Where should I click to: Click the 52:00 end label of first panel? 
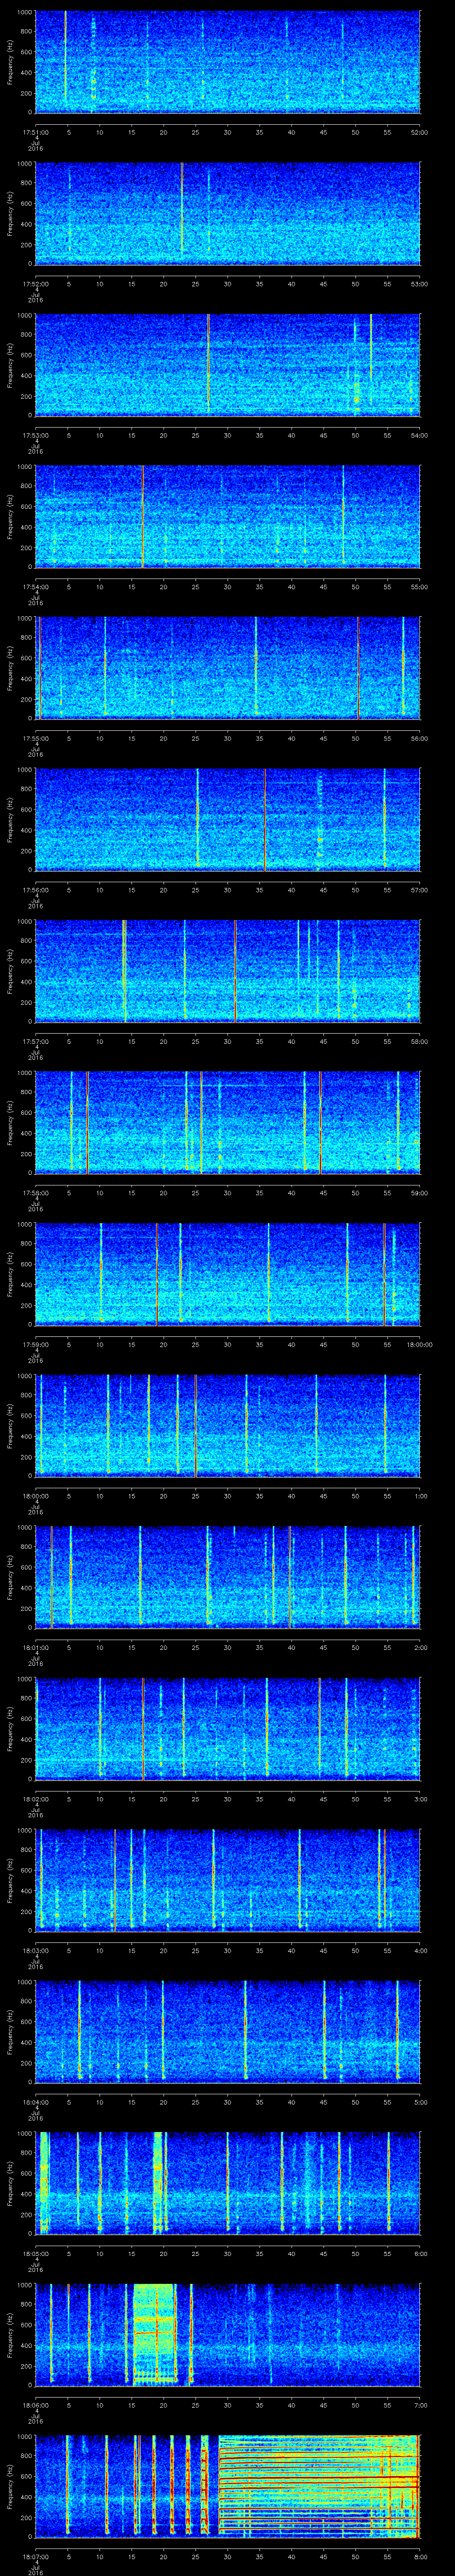tap(419, 131)
